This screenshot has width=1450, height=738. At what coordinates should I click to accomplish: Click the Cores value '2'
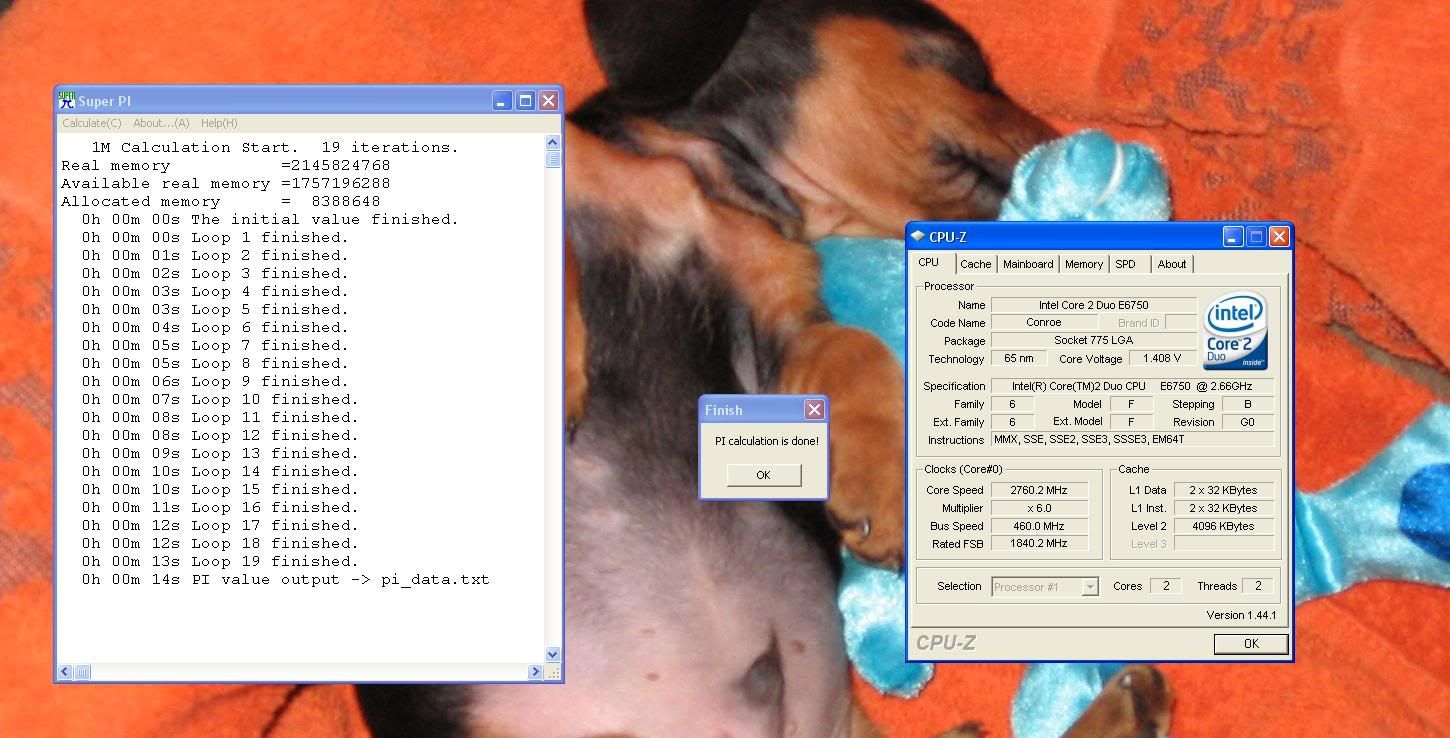(x=1165, y=586)
